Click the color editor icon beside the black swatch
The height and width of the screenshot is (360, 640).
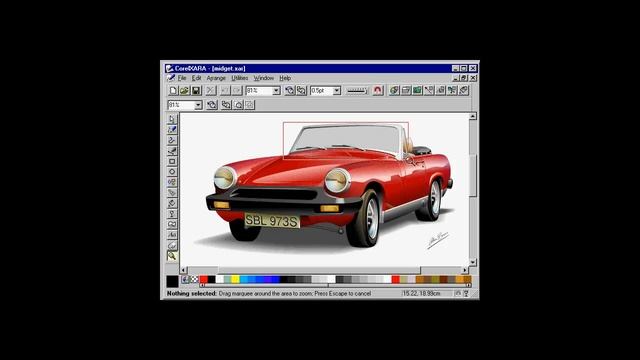pos(185,280)
